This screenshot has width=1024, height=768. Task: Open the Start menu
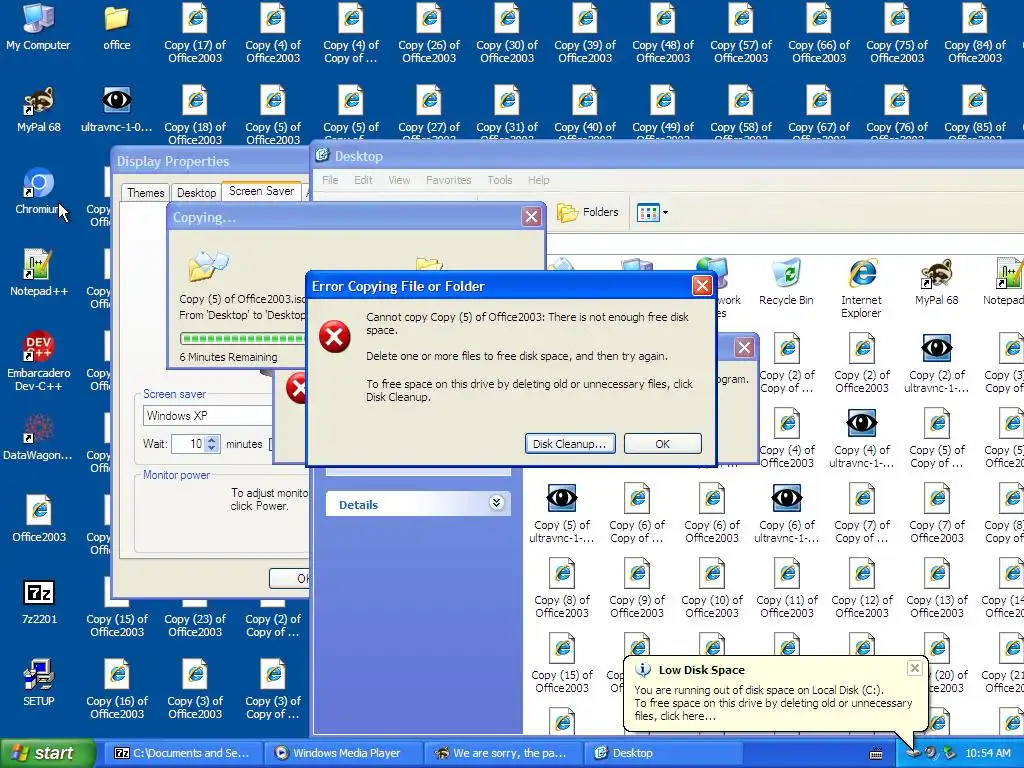click(x=47, y=753)
